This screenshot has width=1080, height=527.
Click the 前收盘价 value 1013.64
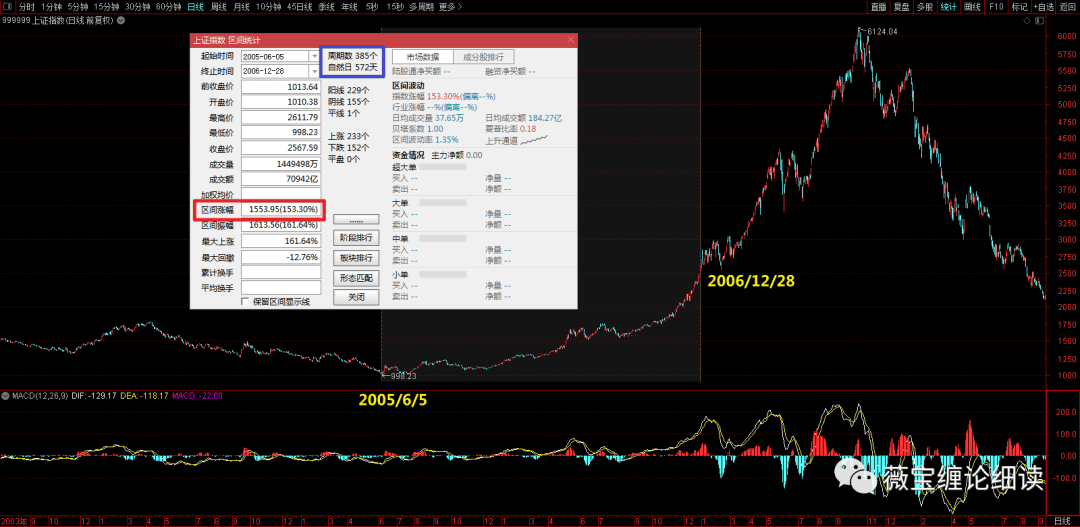click(x=281, y=87)
